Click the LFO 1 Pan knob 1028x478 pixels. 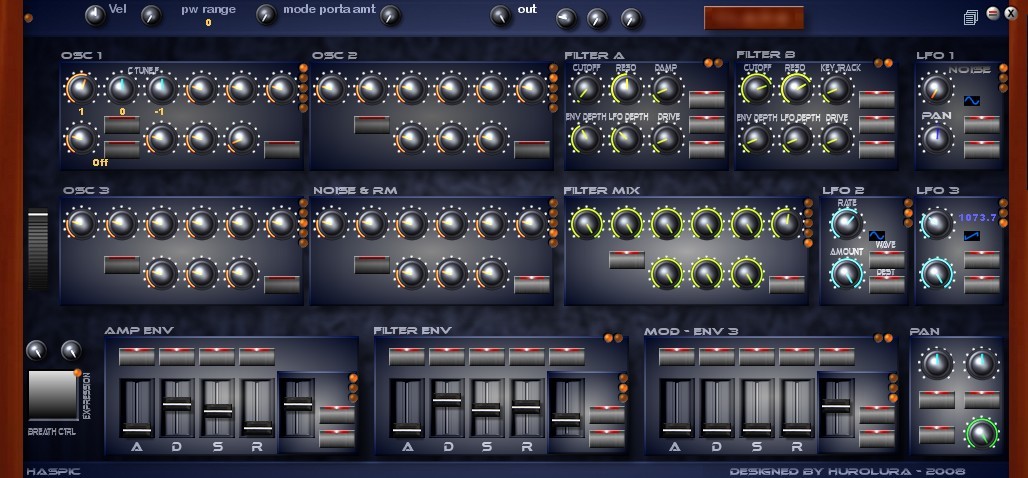[936, 139]
